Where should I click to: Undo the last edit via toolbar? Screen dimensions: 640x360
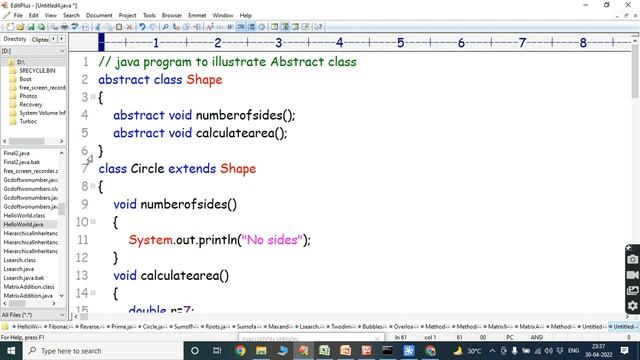click(x=142, y=27)
